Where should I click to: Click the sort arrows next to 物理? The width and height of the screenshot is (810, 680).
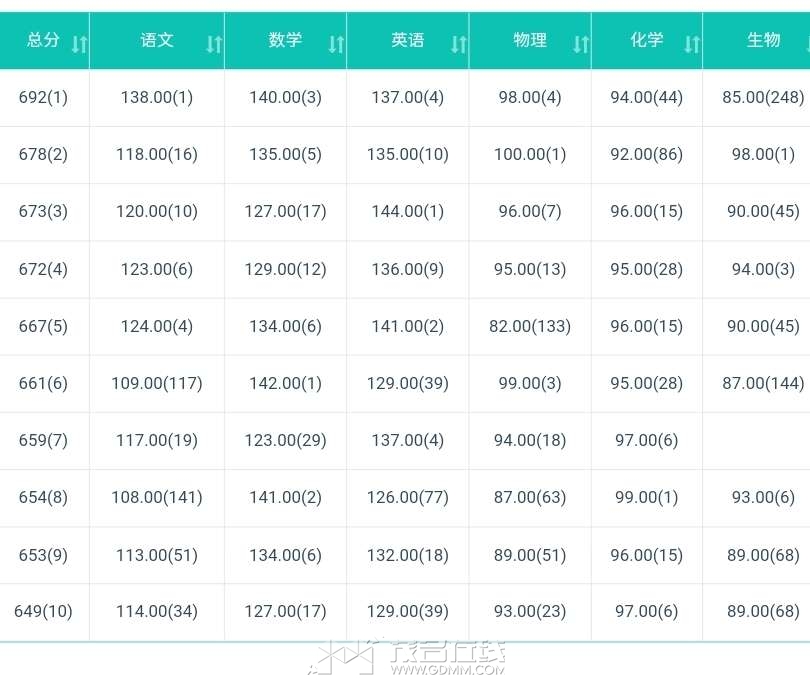(581, 44)
